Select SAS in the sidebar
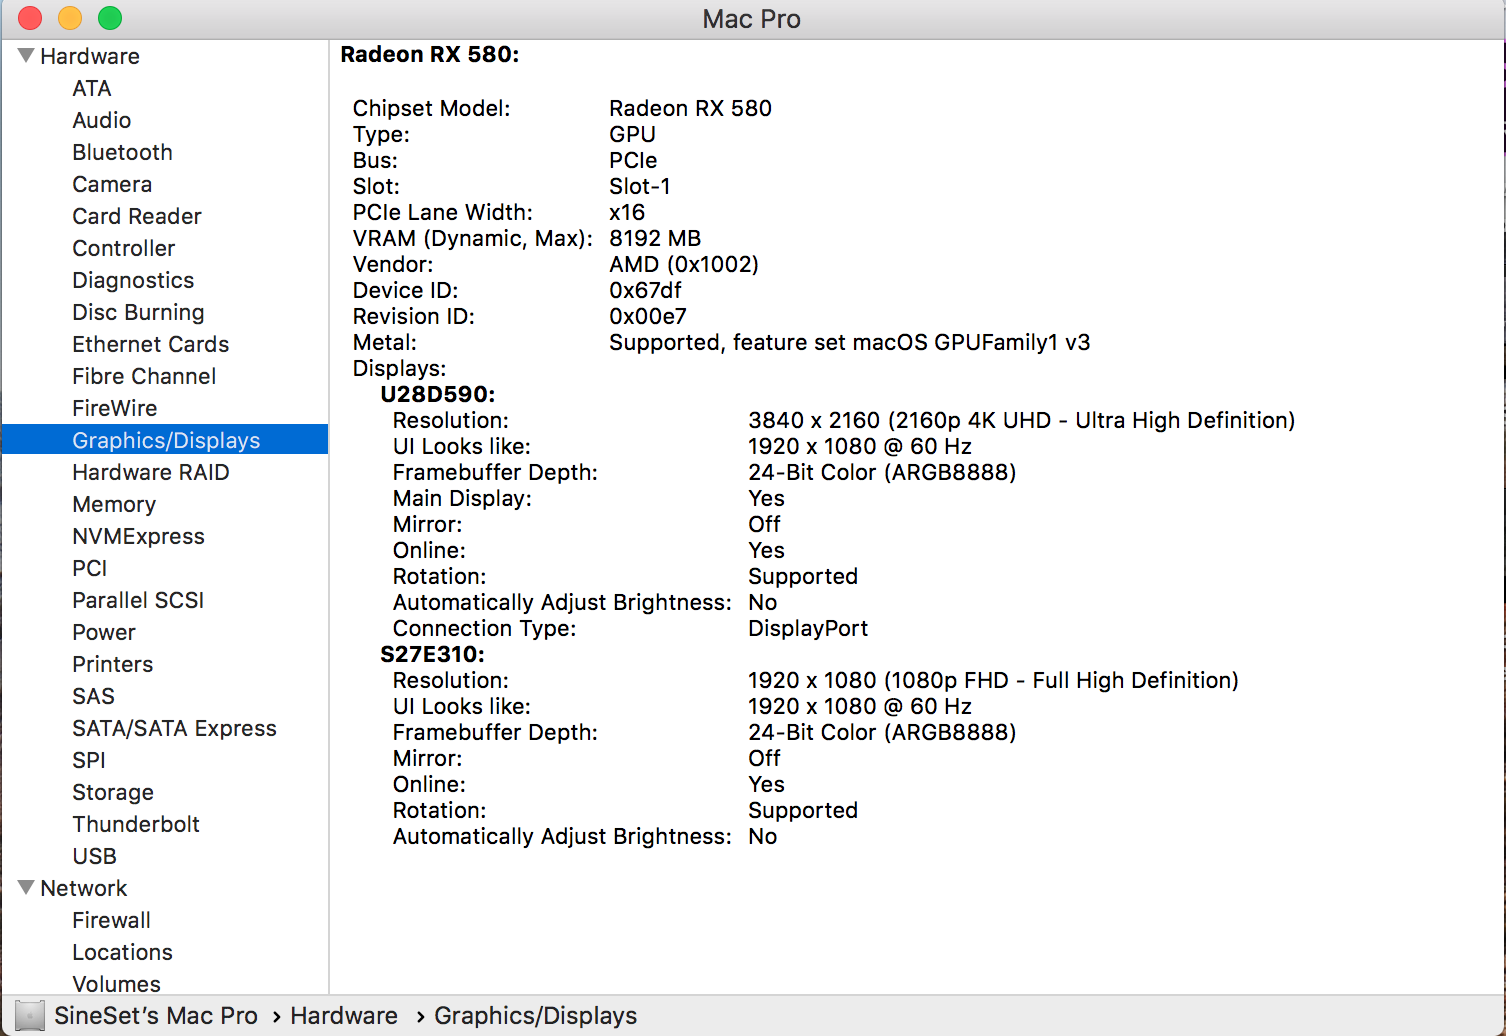 point(94,696)
